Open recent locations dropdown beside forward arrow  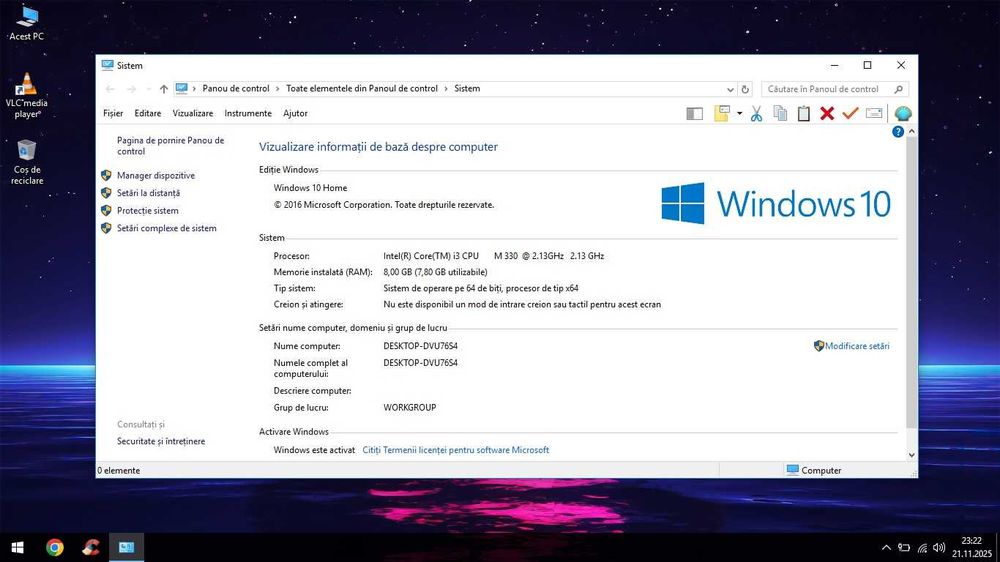coord(149,89)
